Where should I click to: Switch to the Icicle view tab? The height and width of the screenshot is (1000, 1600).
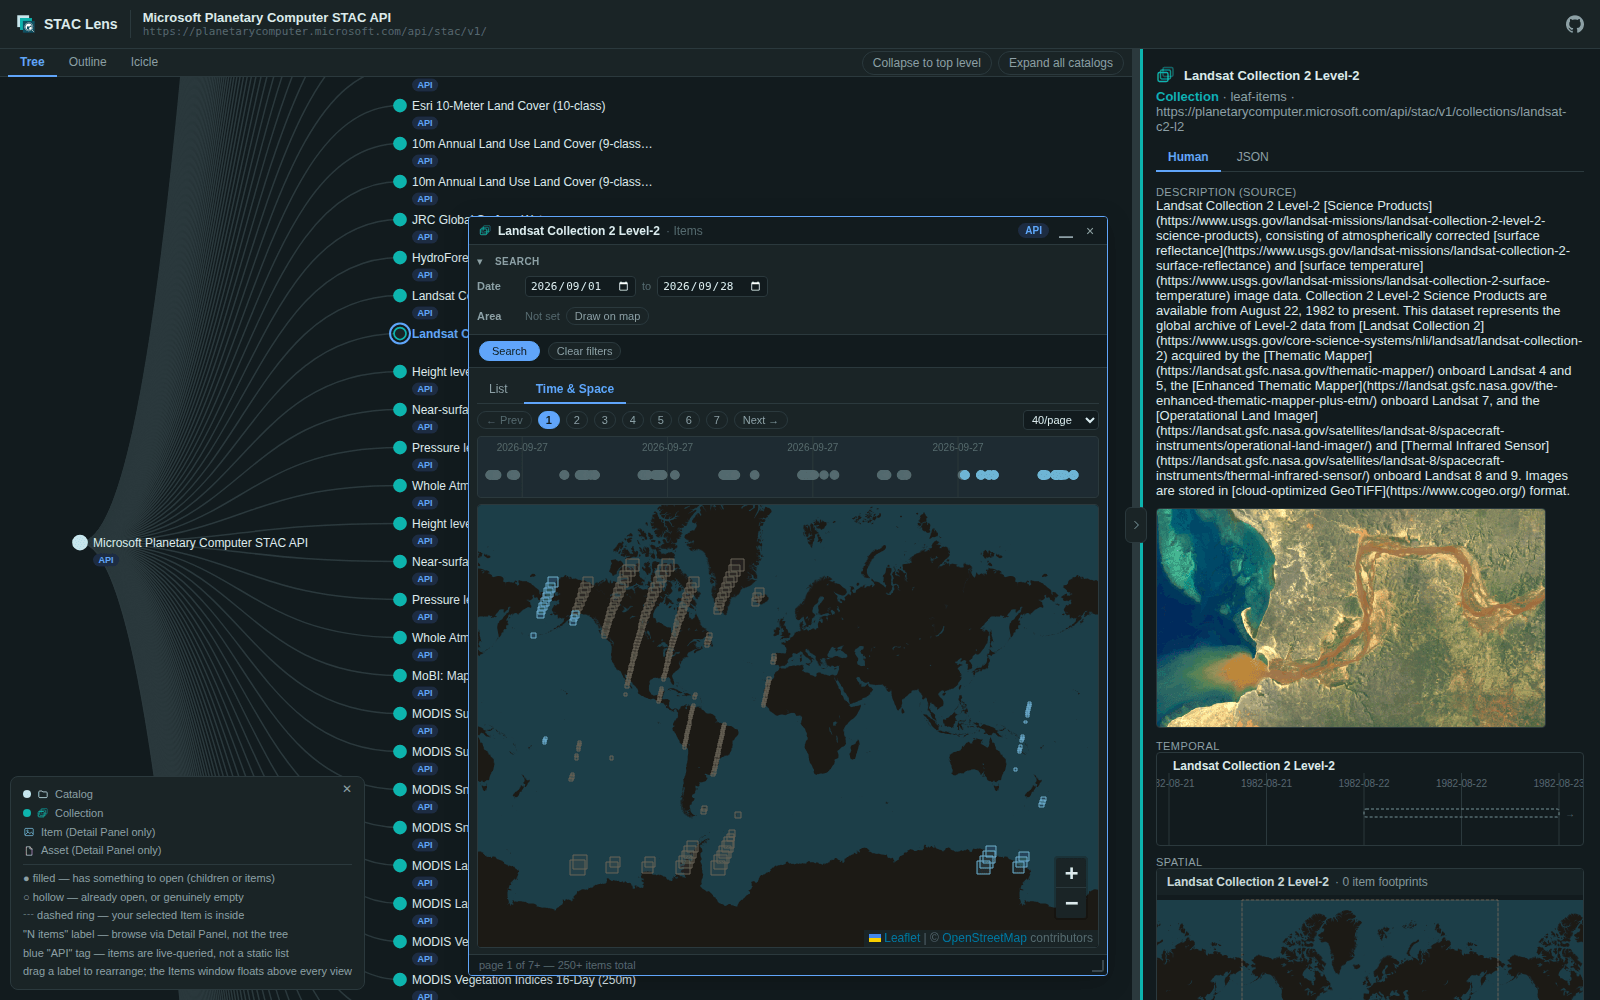point(144,62)
